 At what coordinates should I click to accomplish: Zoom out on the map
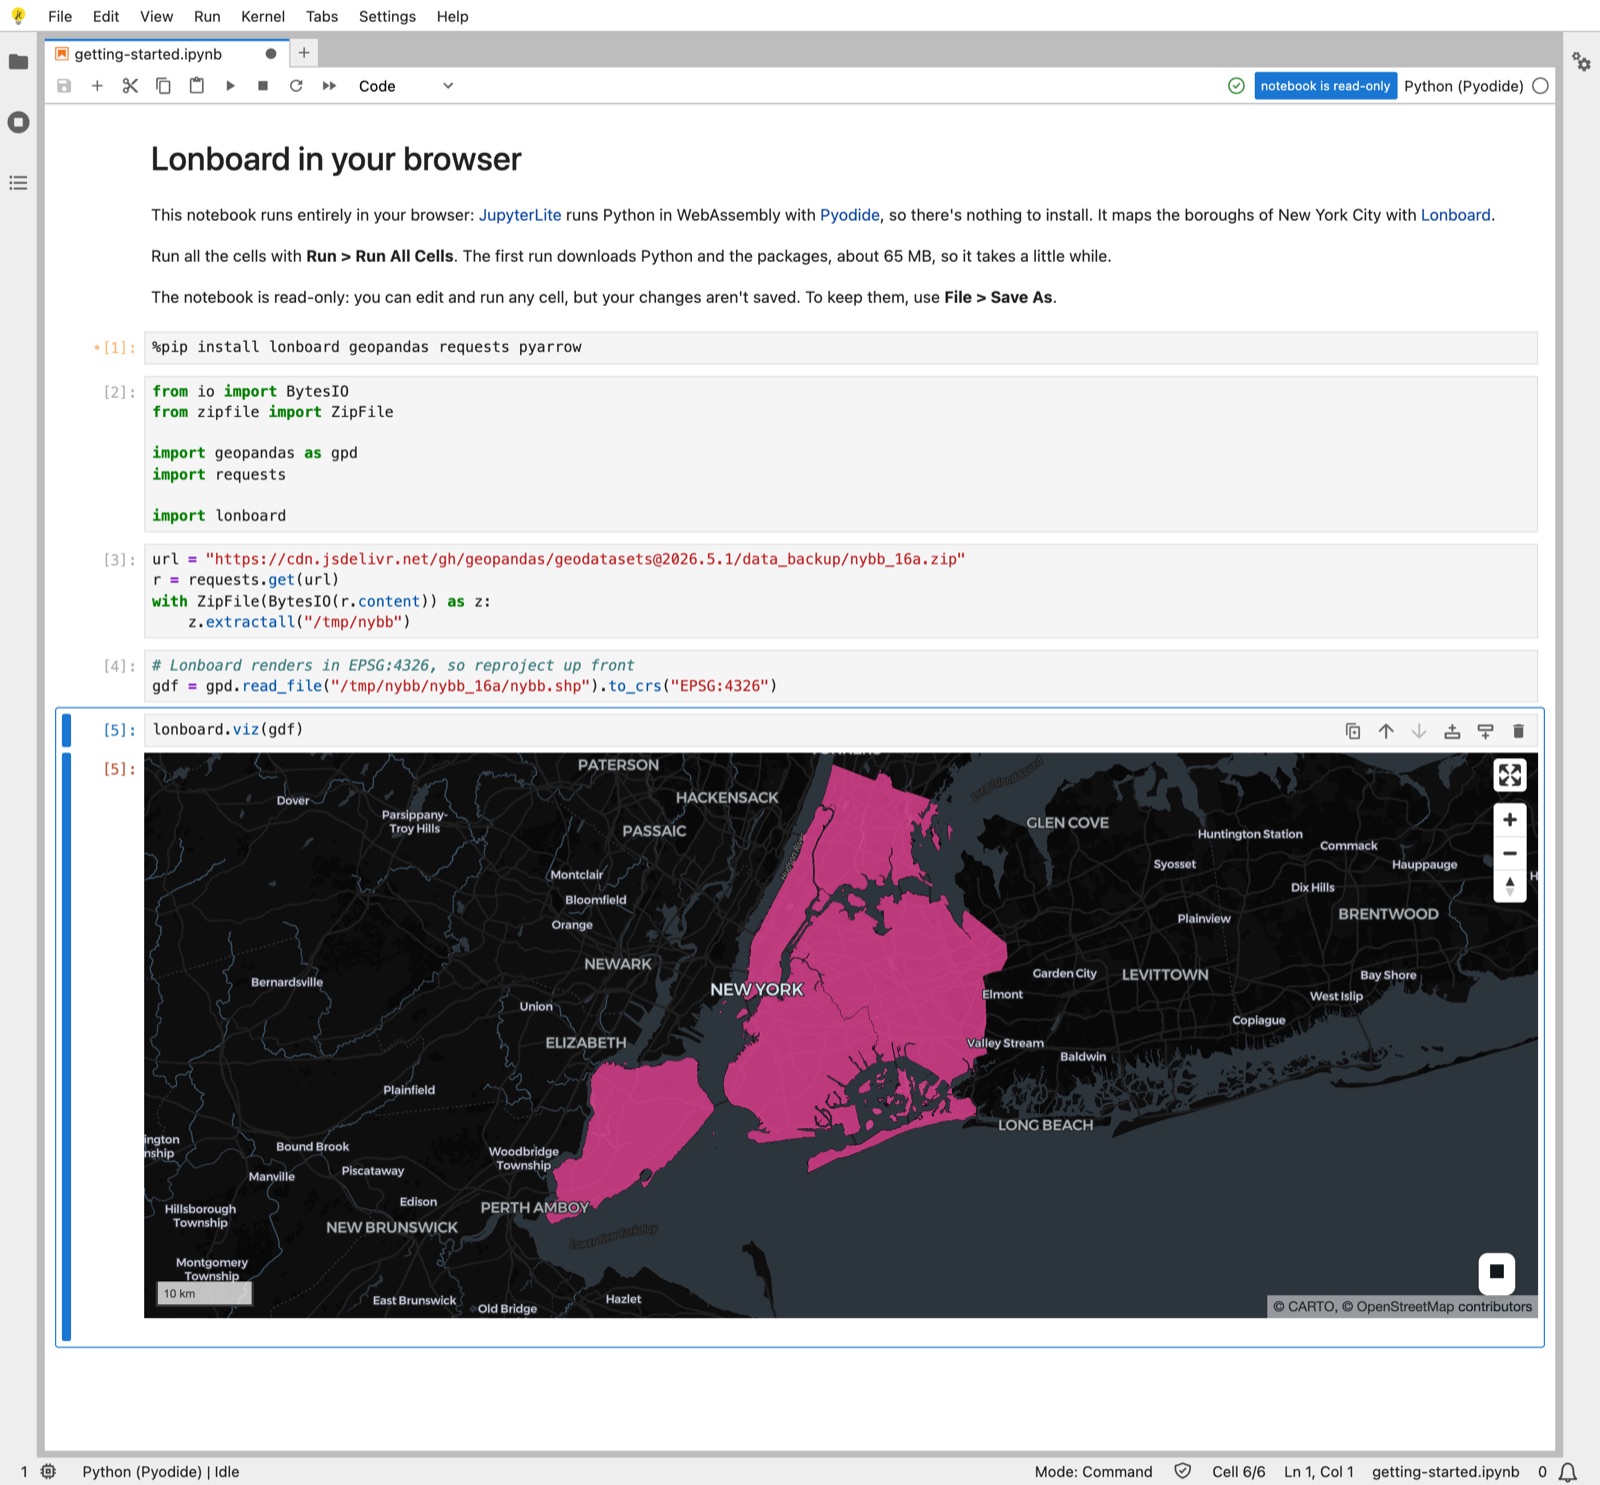(x=1510, y=853)
